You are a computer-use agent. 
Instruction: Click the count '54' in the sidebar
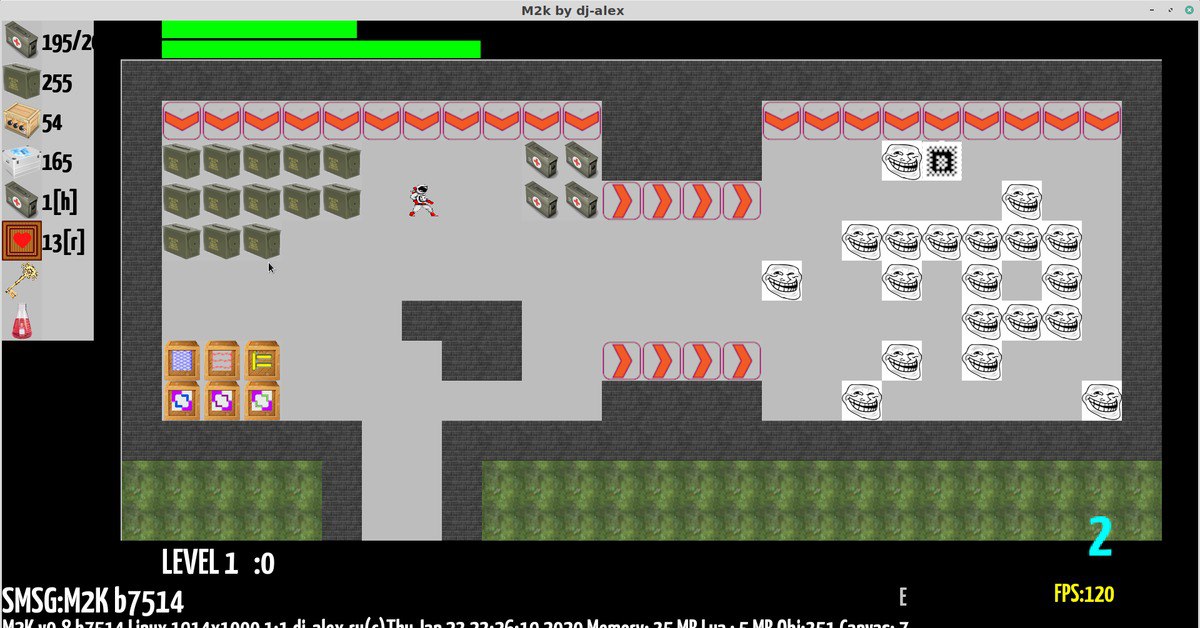pyautogui.click(x=52, y=123)
